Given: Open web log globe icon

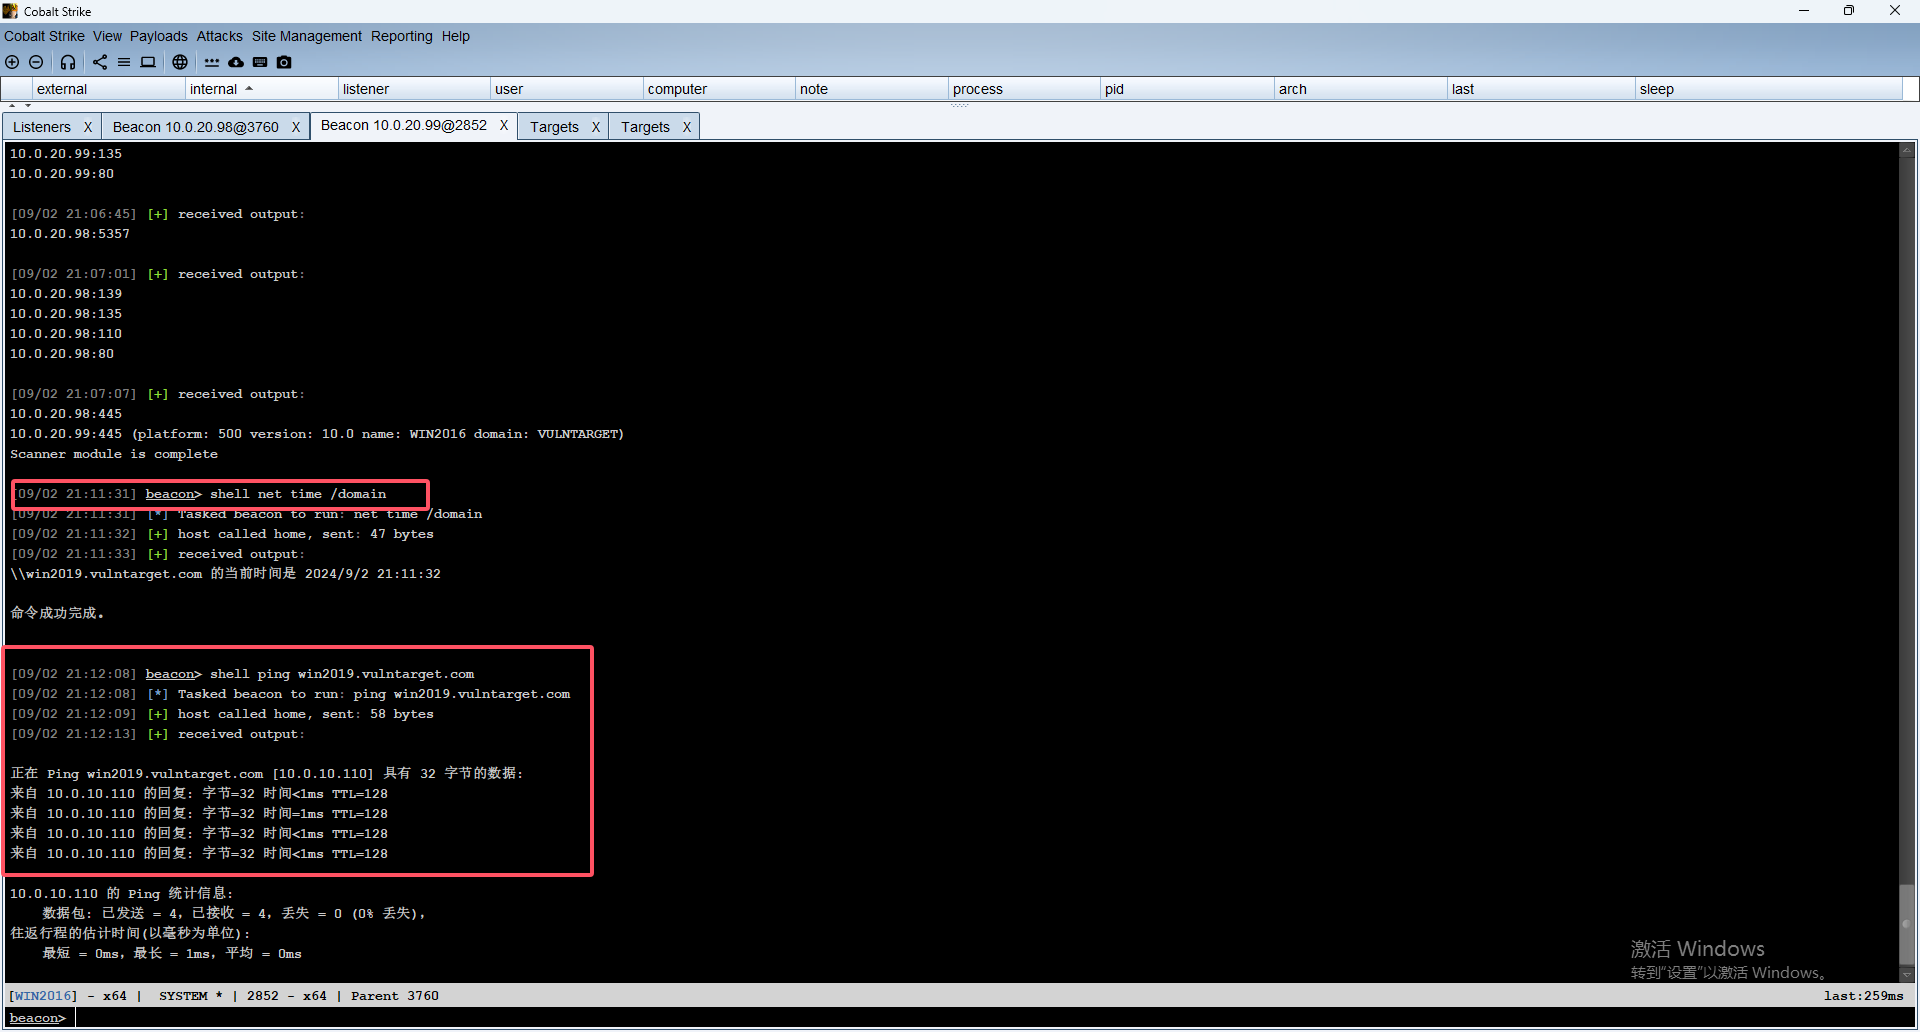Looking at the screenshot, I should coord(180,62).
